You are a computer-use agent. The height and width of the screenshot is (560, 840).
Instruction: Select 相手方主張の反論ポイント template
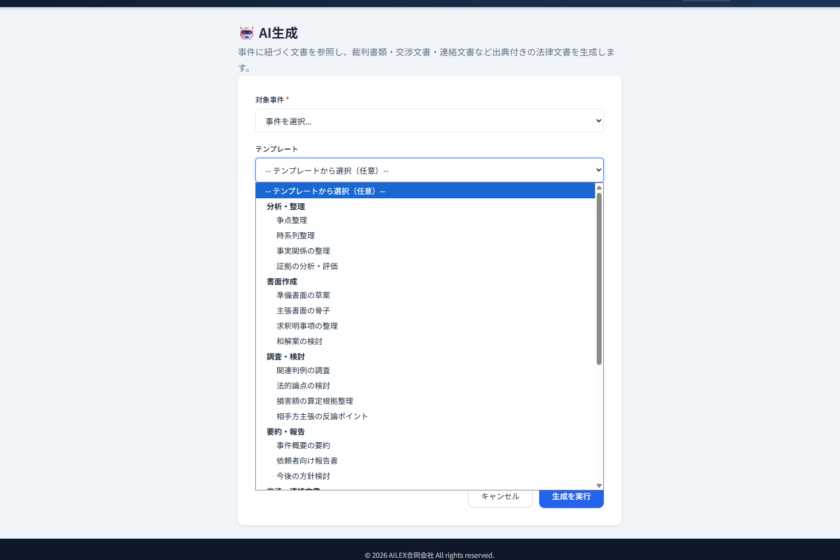[x=322, y=415]
